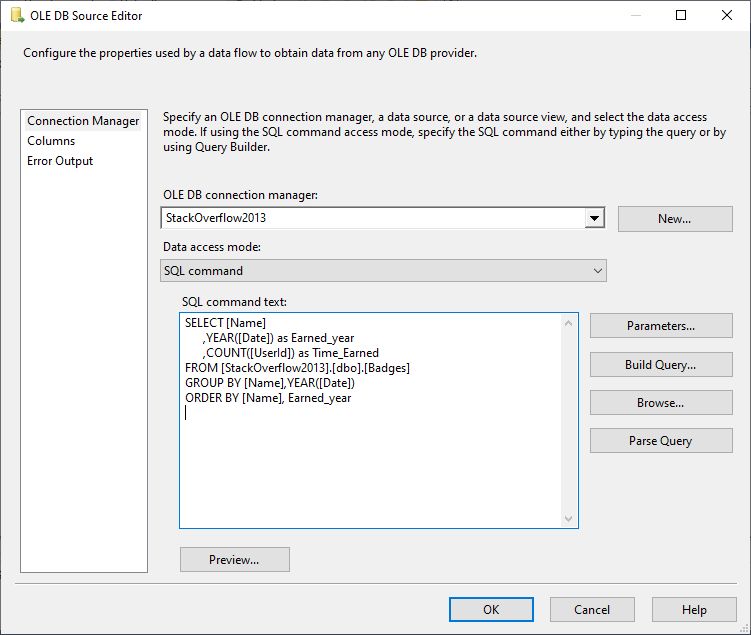Minimize the OLE DB Source Editor window
Image resolution: width=751 pixels, height=635 pixels.
click(x=636, y=16)
